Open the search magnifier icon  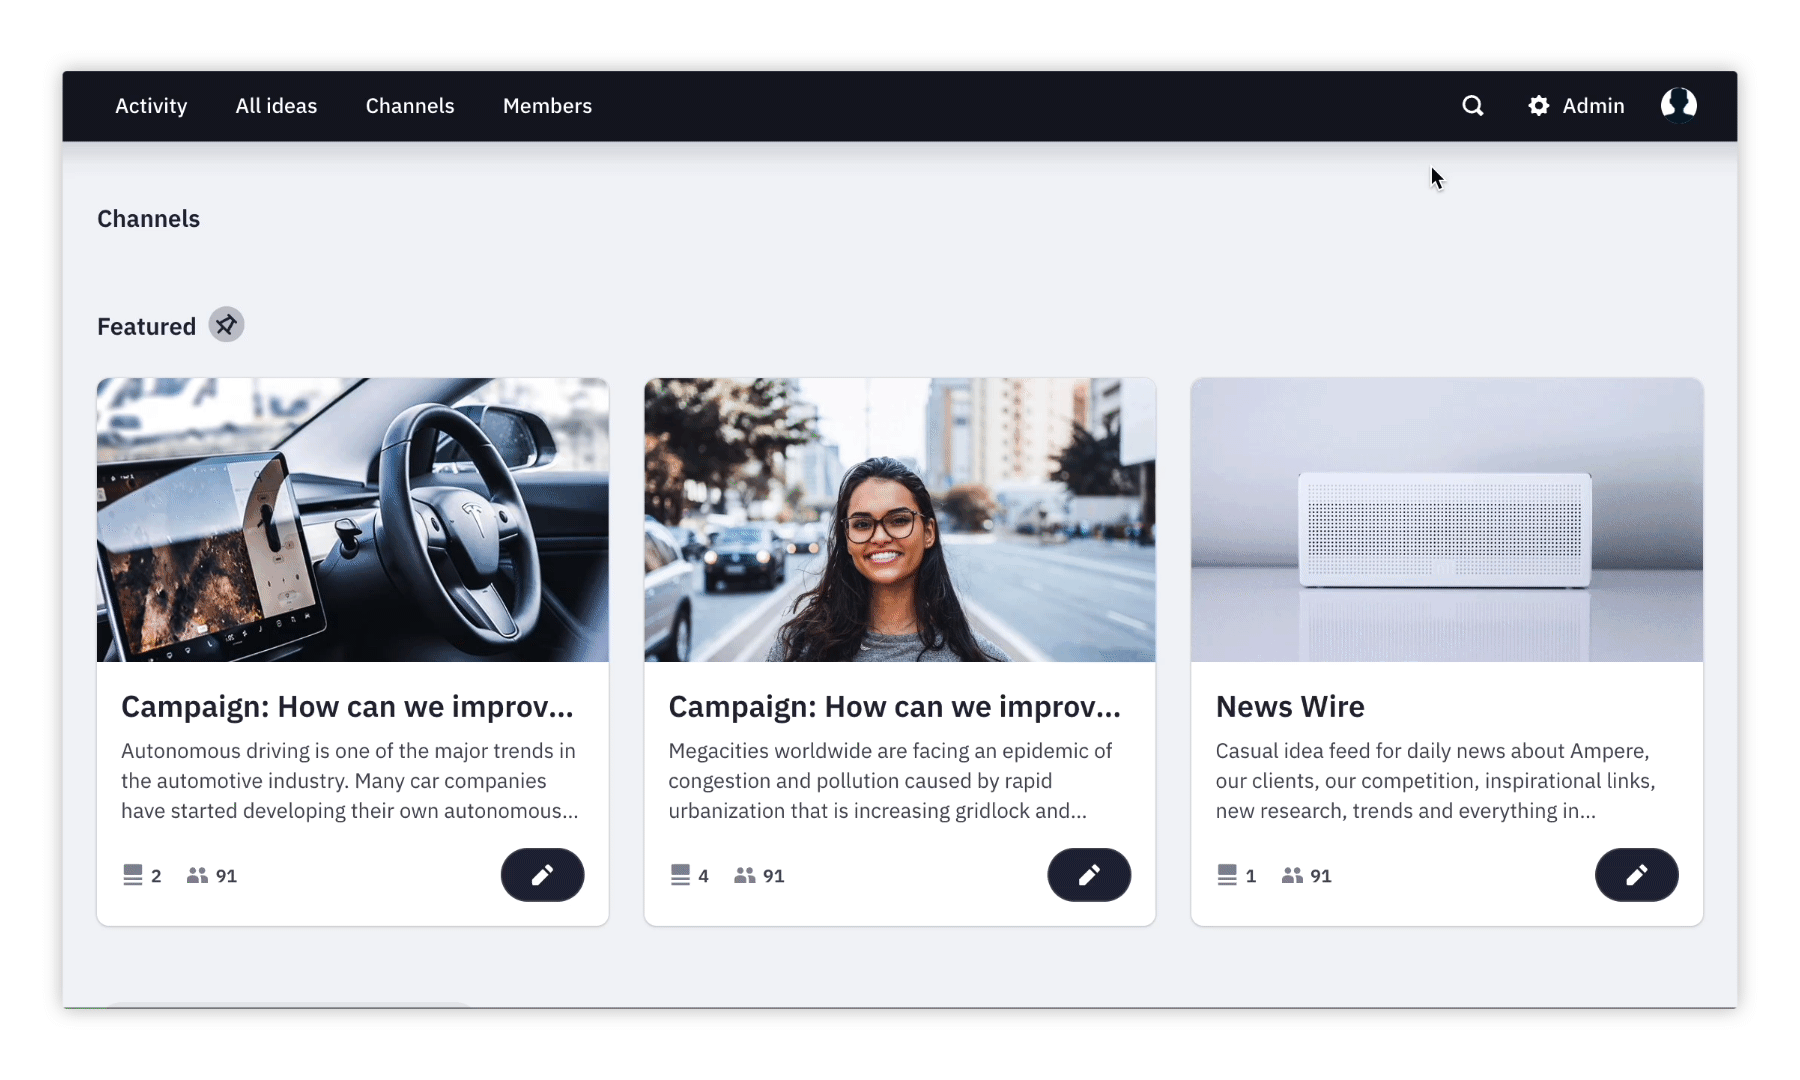click(x=1472, y=106)
